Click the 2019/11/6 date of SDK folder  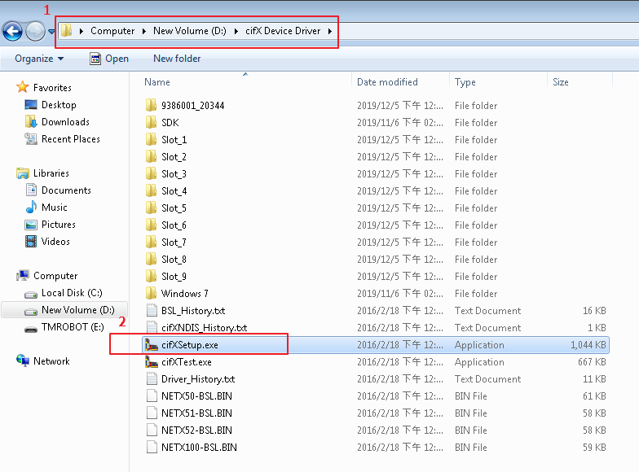coord(400,122)
